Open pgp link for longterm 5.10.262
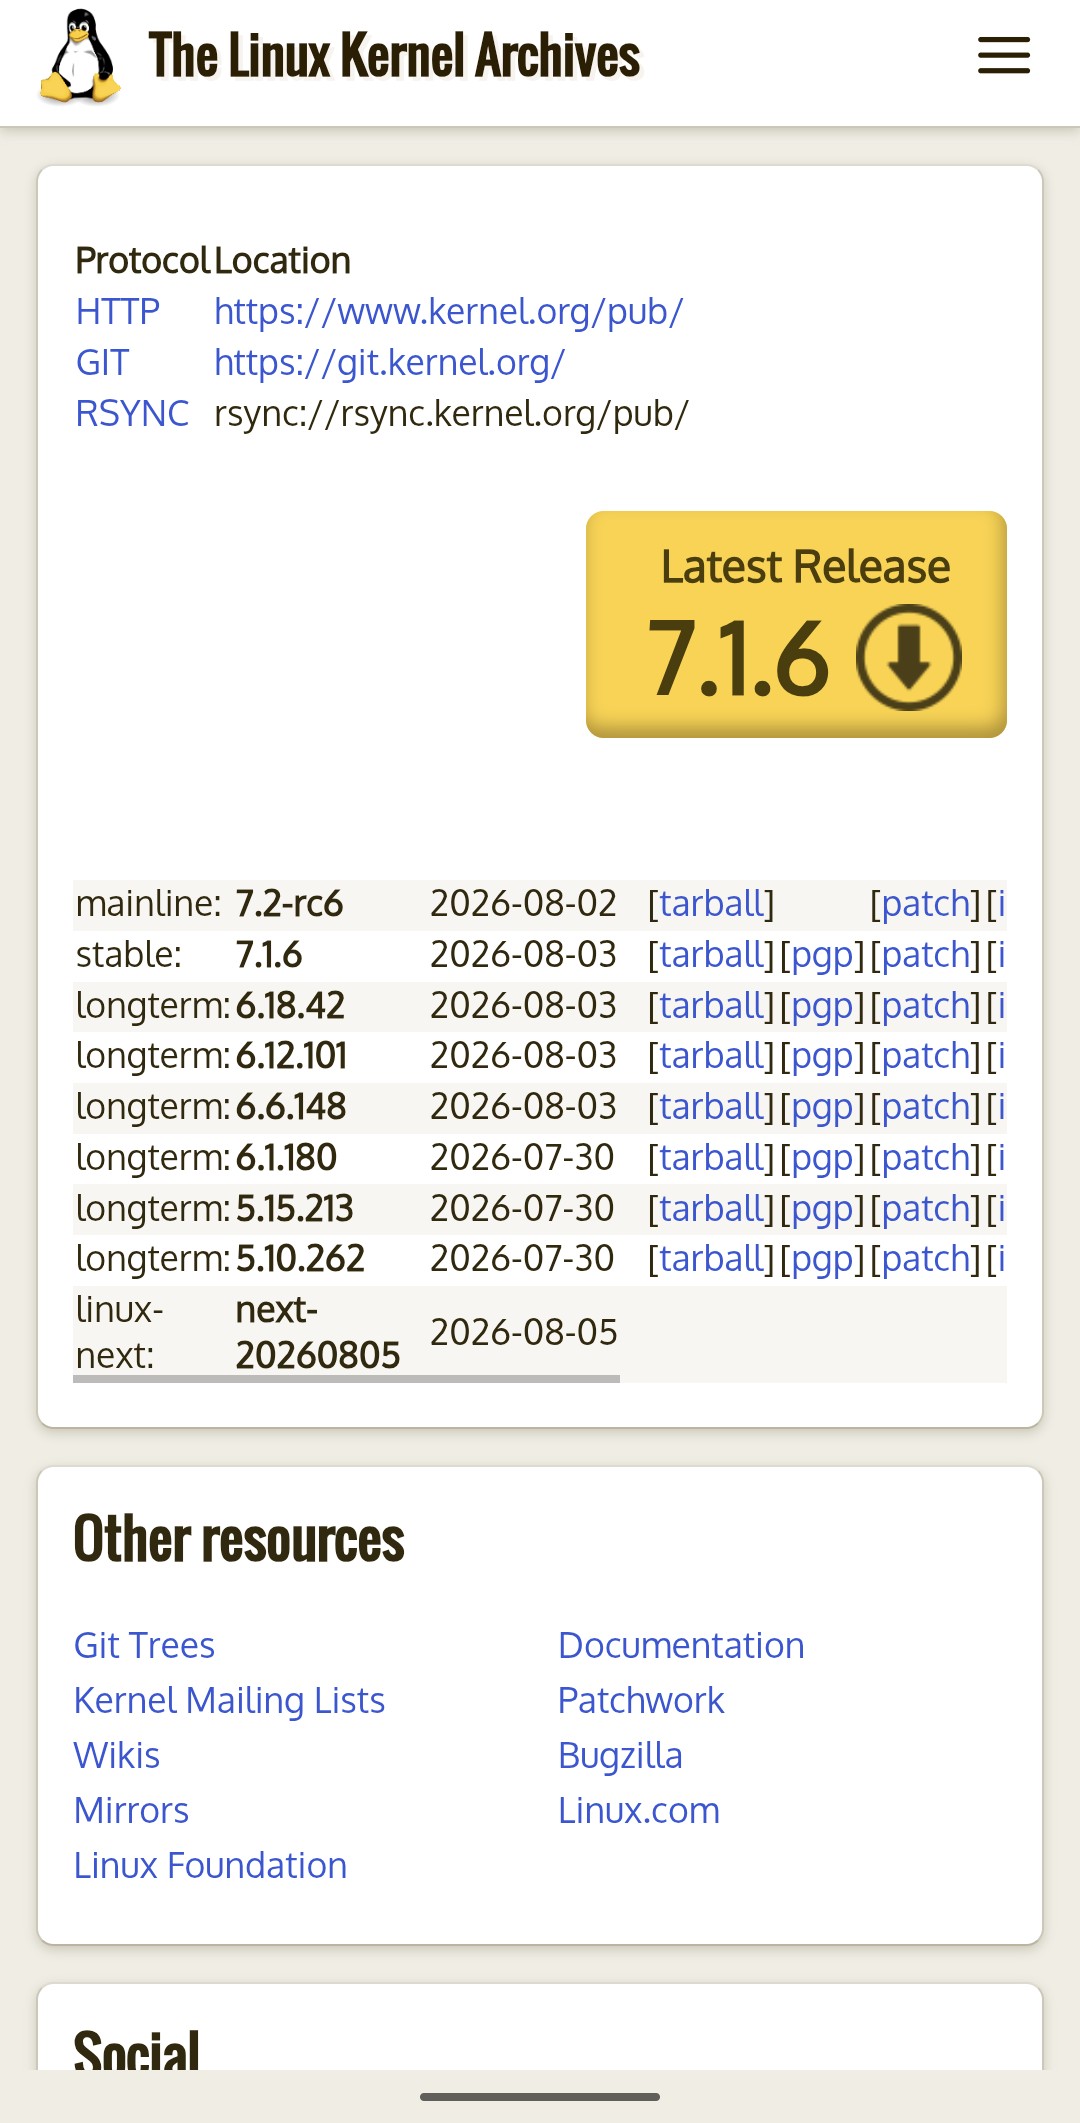This screenshot has width=1080, height=2123. click(x=822, y=1259)
